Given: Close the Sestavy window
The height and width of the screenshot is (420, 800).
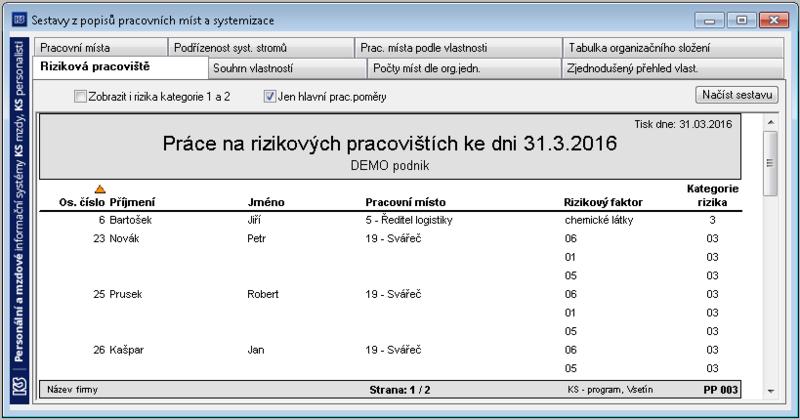Looking at the screenshot, I should [773, 20].
